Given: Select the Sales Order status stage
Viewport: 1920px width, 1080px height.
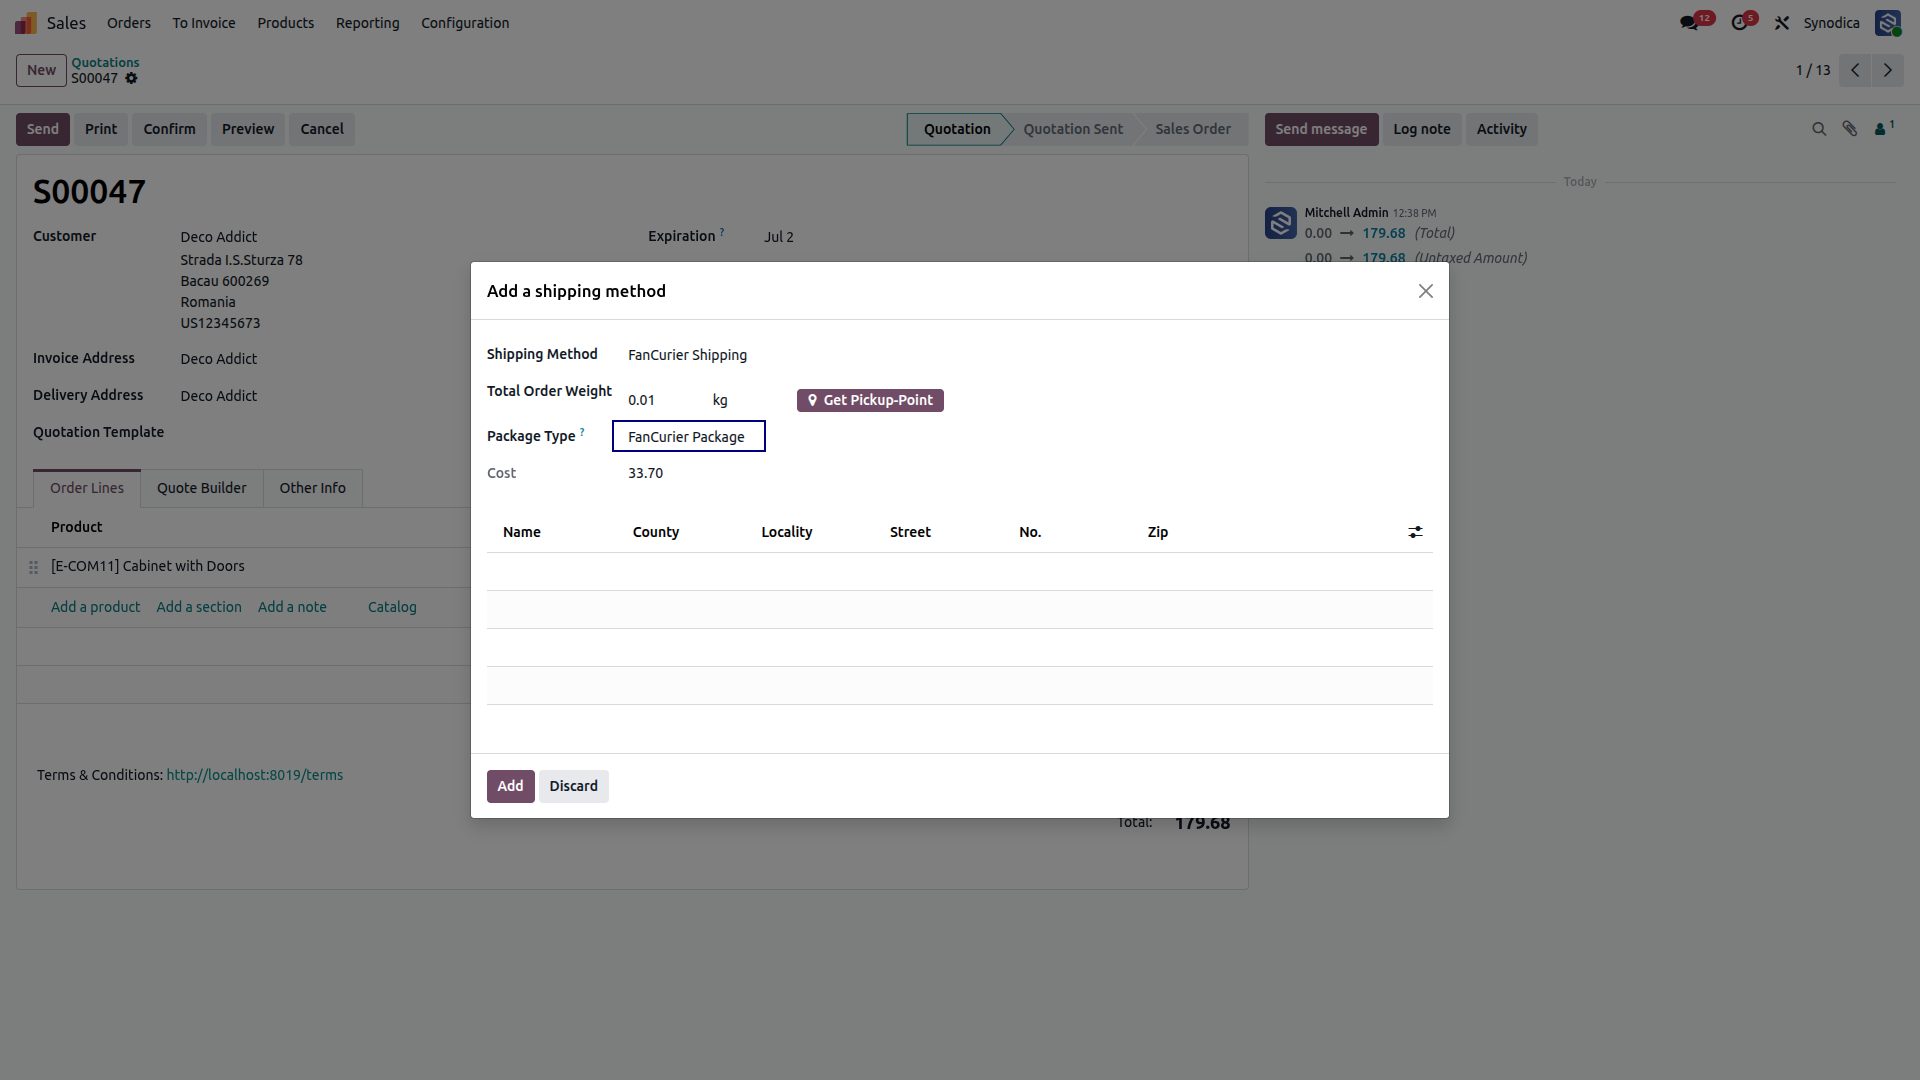Looking at the screenshot, I should (1193, 129).
